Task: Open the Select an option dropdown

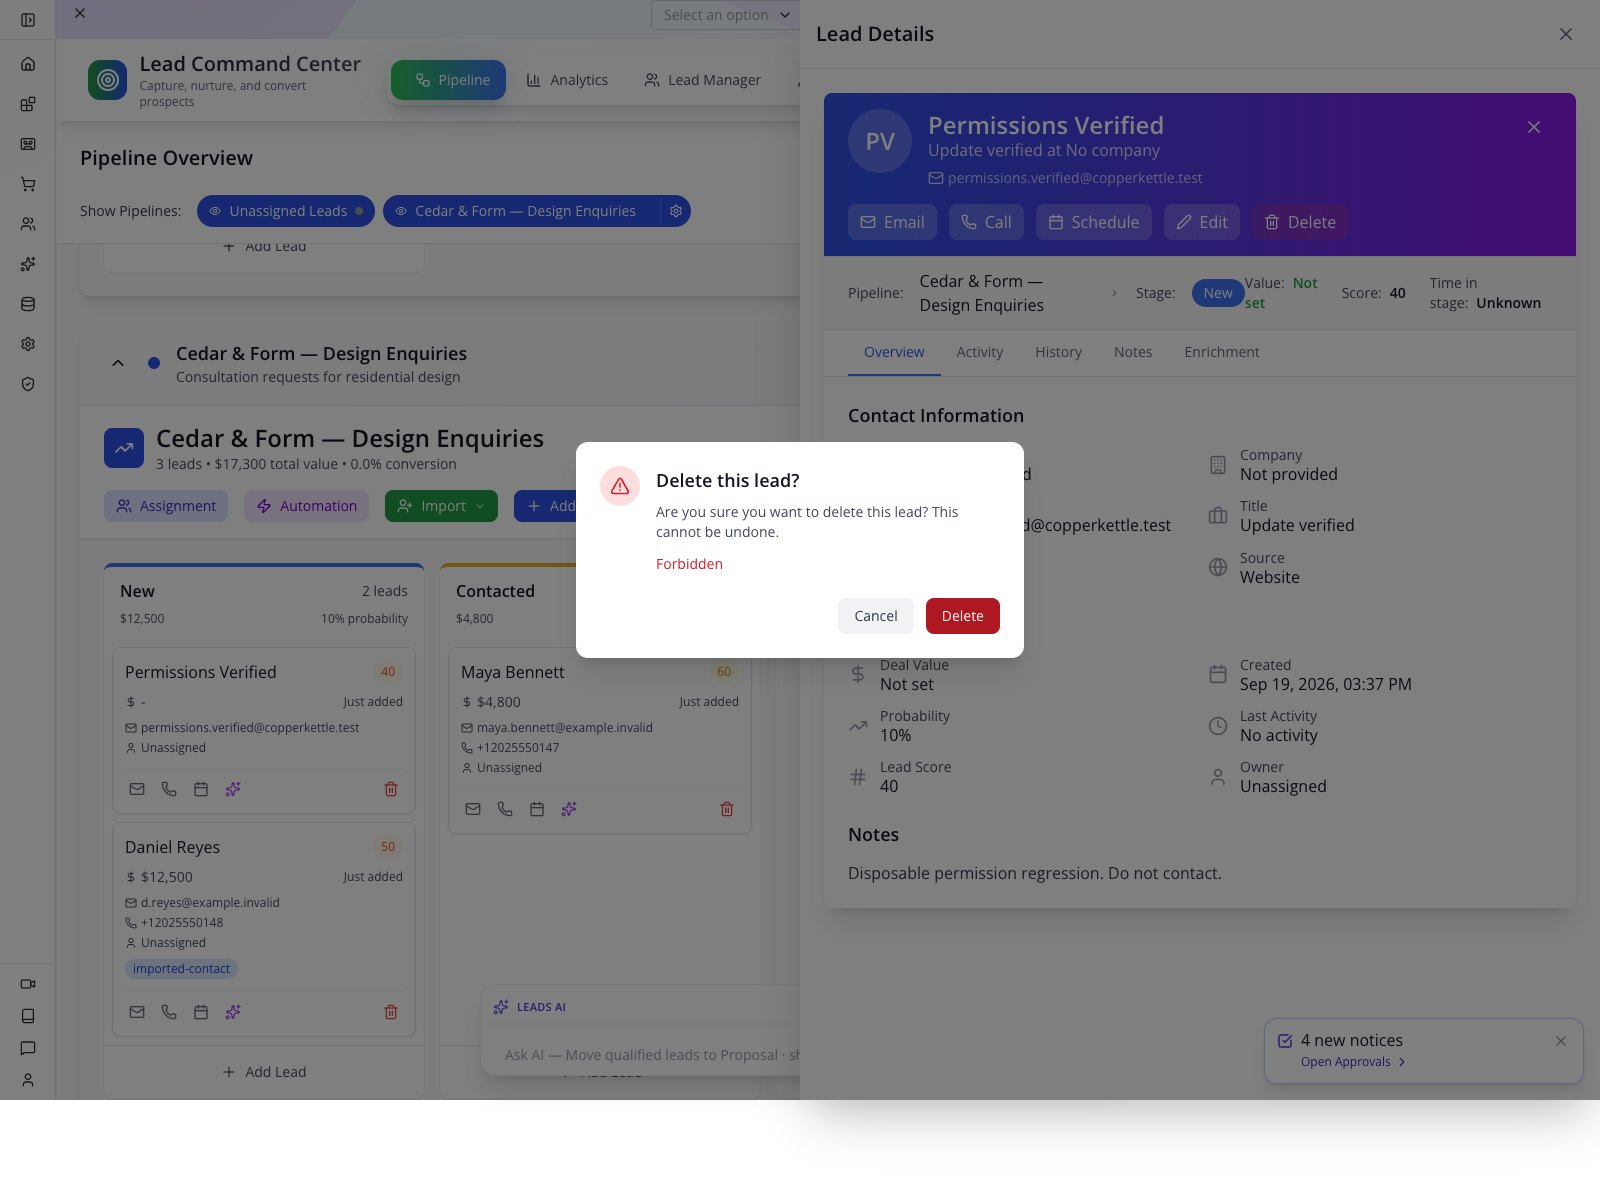Action: [726, 15]
